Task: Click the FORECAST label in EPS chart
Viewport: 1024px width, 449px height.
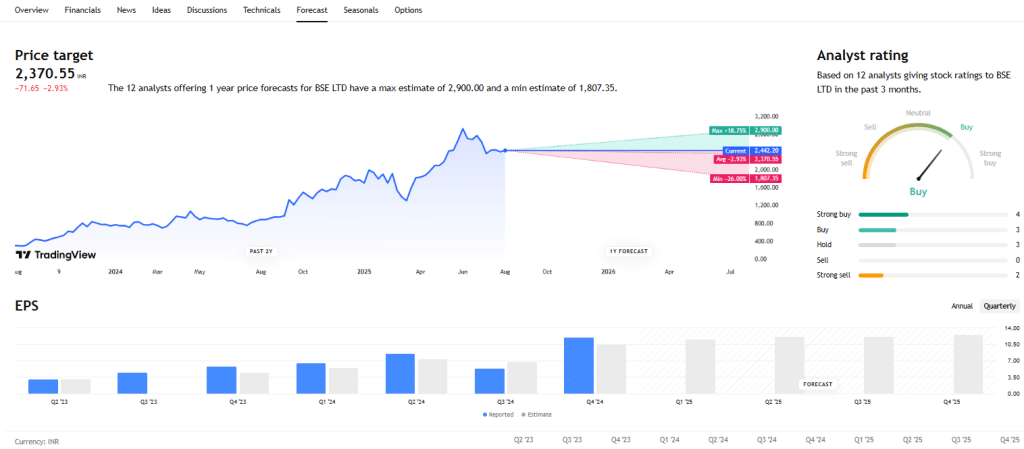Action: pyautogui.click(x=818, y=384)
